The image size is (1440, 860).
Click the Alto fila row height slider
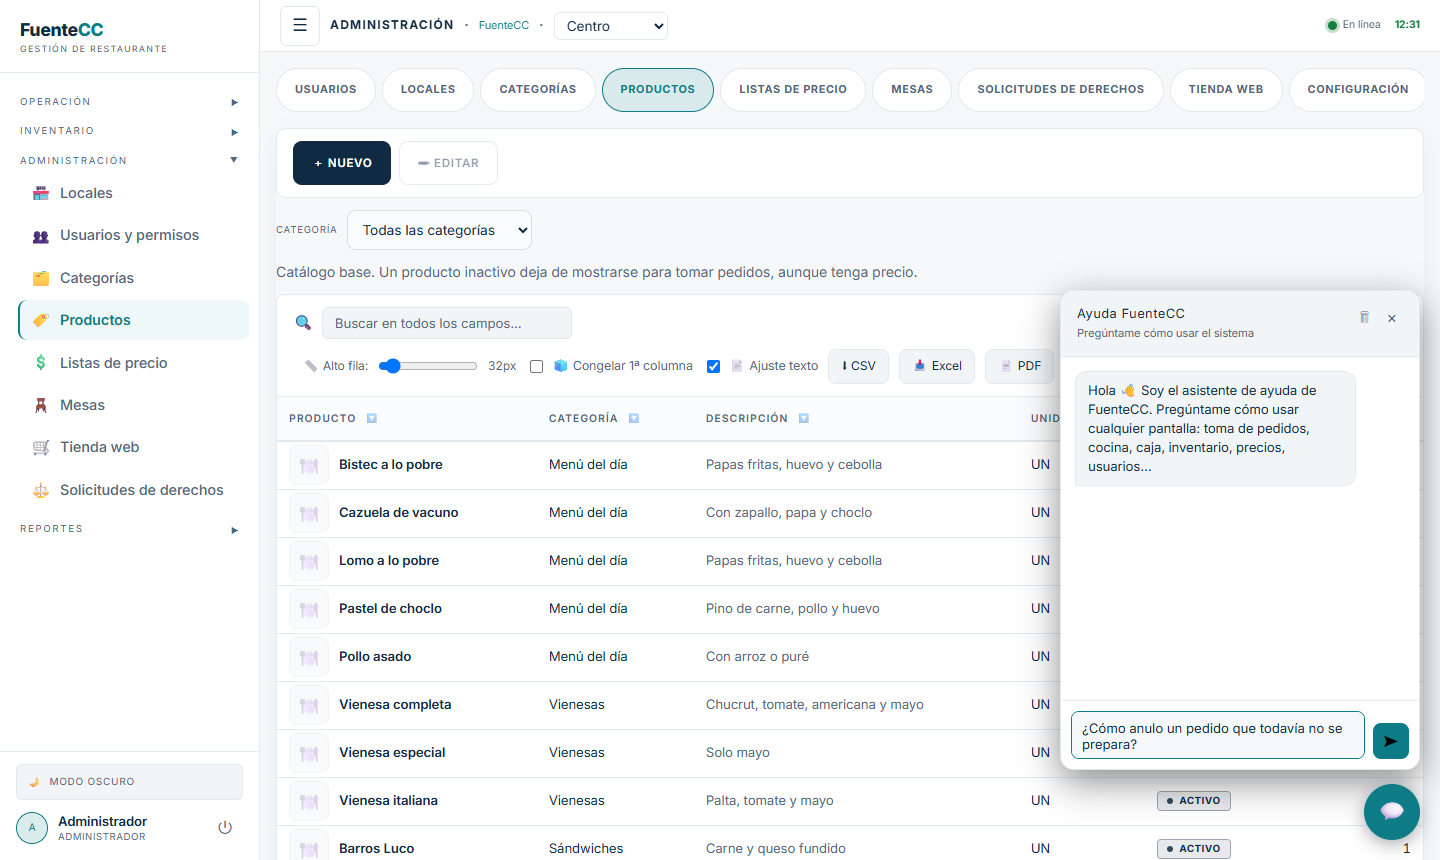428,366
